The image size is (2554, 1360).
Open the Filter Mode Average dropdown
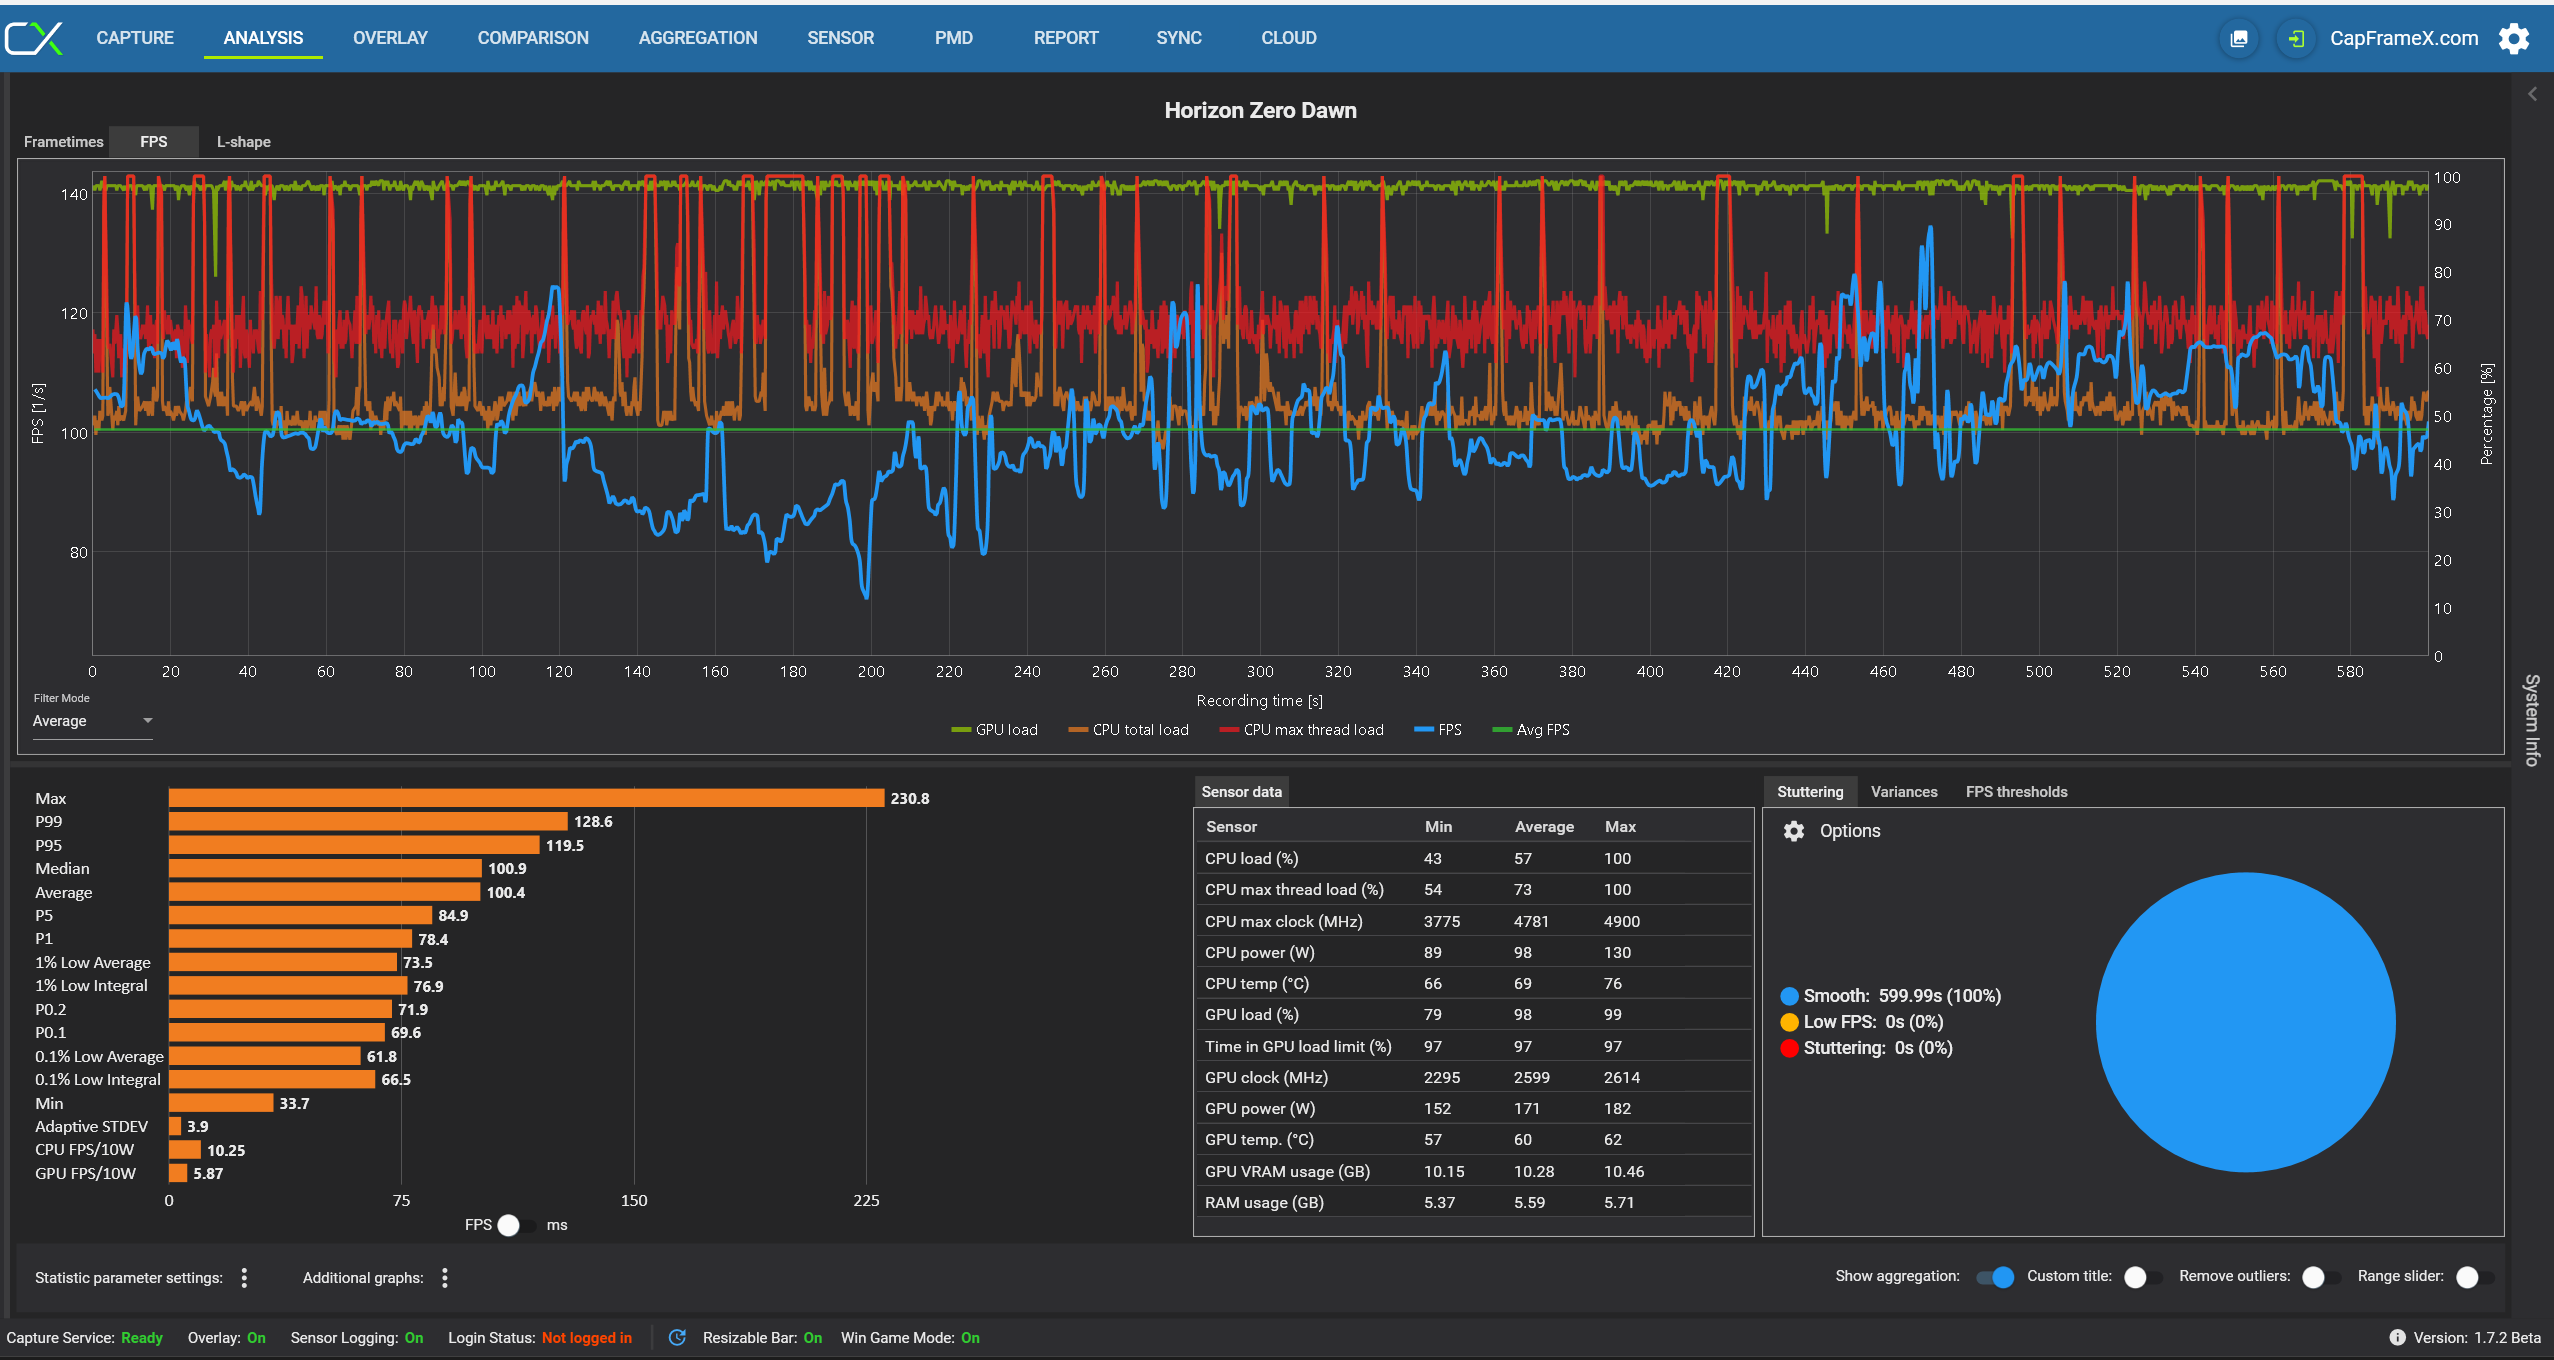[x=92, y=721]
